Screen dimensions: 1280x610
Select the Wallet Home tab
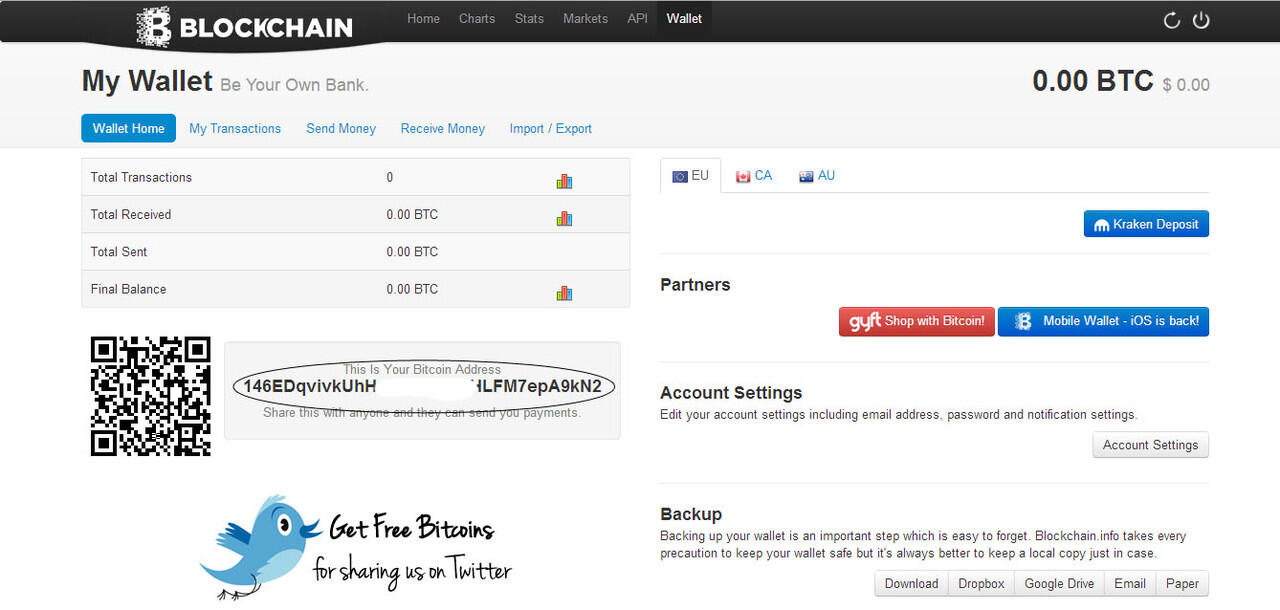click(129, 128)
